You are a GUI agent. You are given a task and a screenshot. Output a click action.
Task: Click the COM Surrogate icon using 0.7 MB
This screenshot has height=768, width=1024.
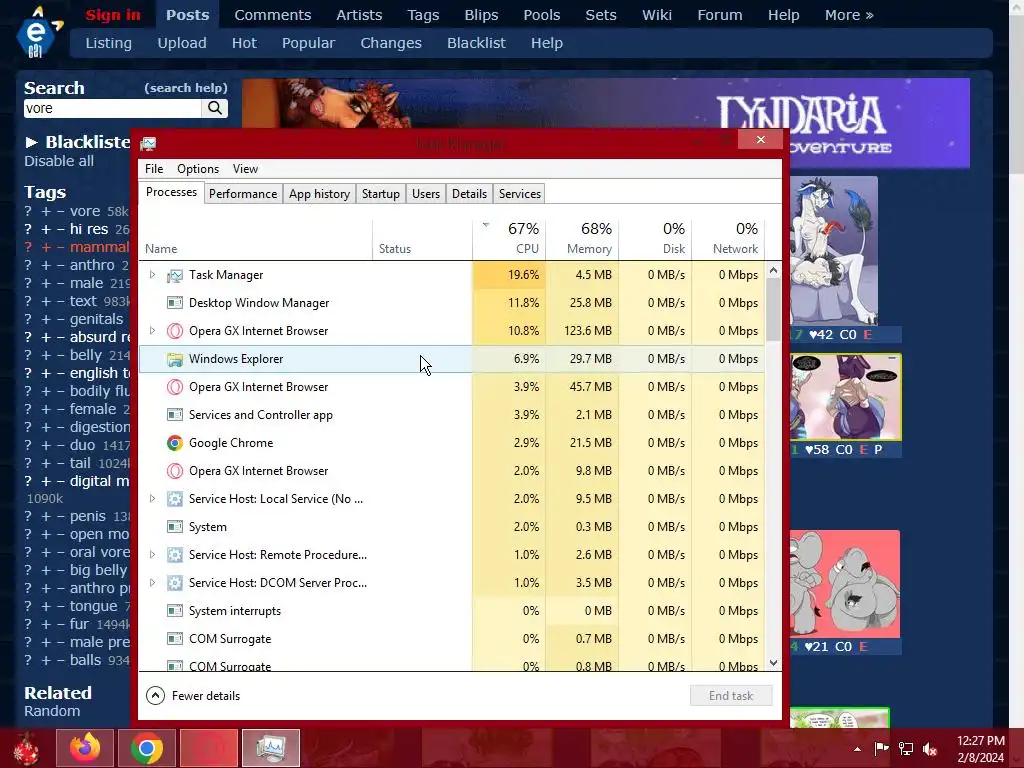174,639
